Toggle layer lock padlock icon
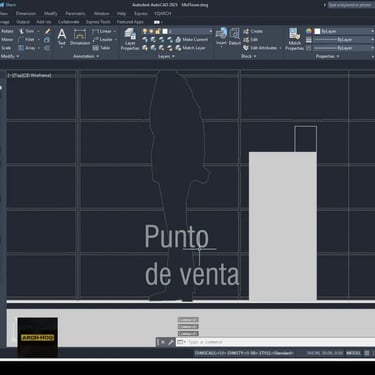The width and height of the screenshot is (375, 375). 158,31
